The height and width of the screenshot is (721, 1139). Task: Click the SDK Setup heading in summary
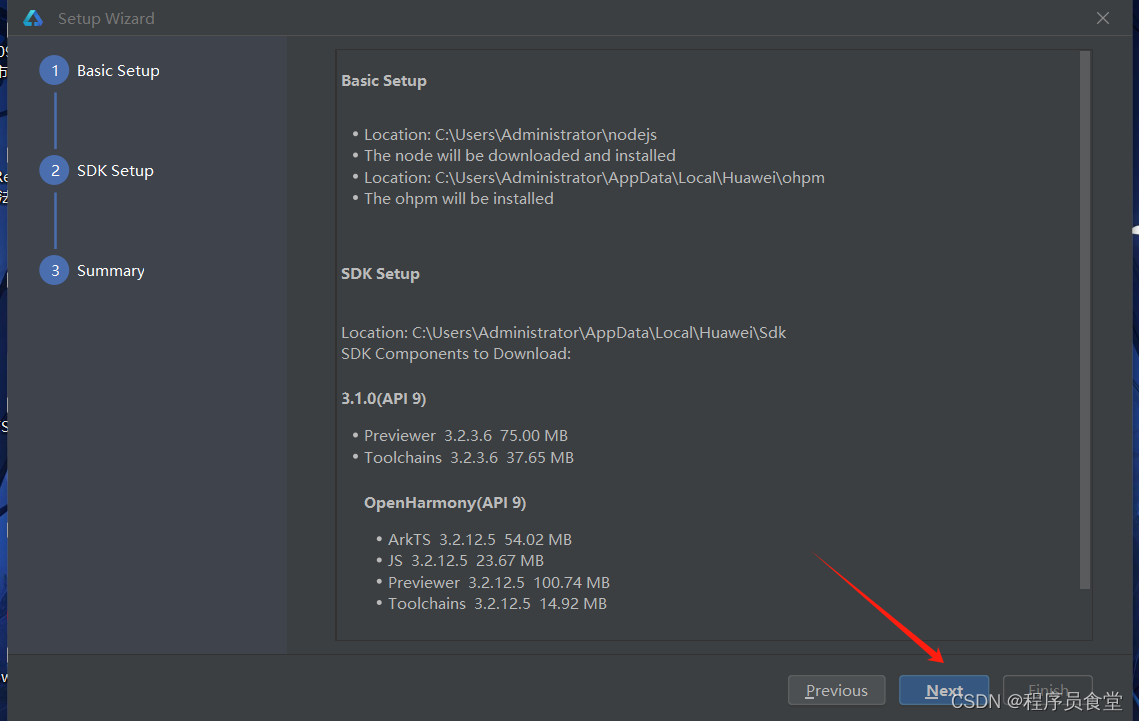380,274
